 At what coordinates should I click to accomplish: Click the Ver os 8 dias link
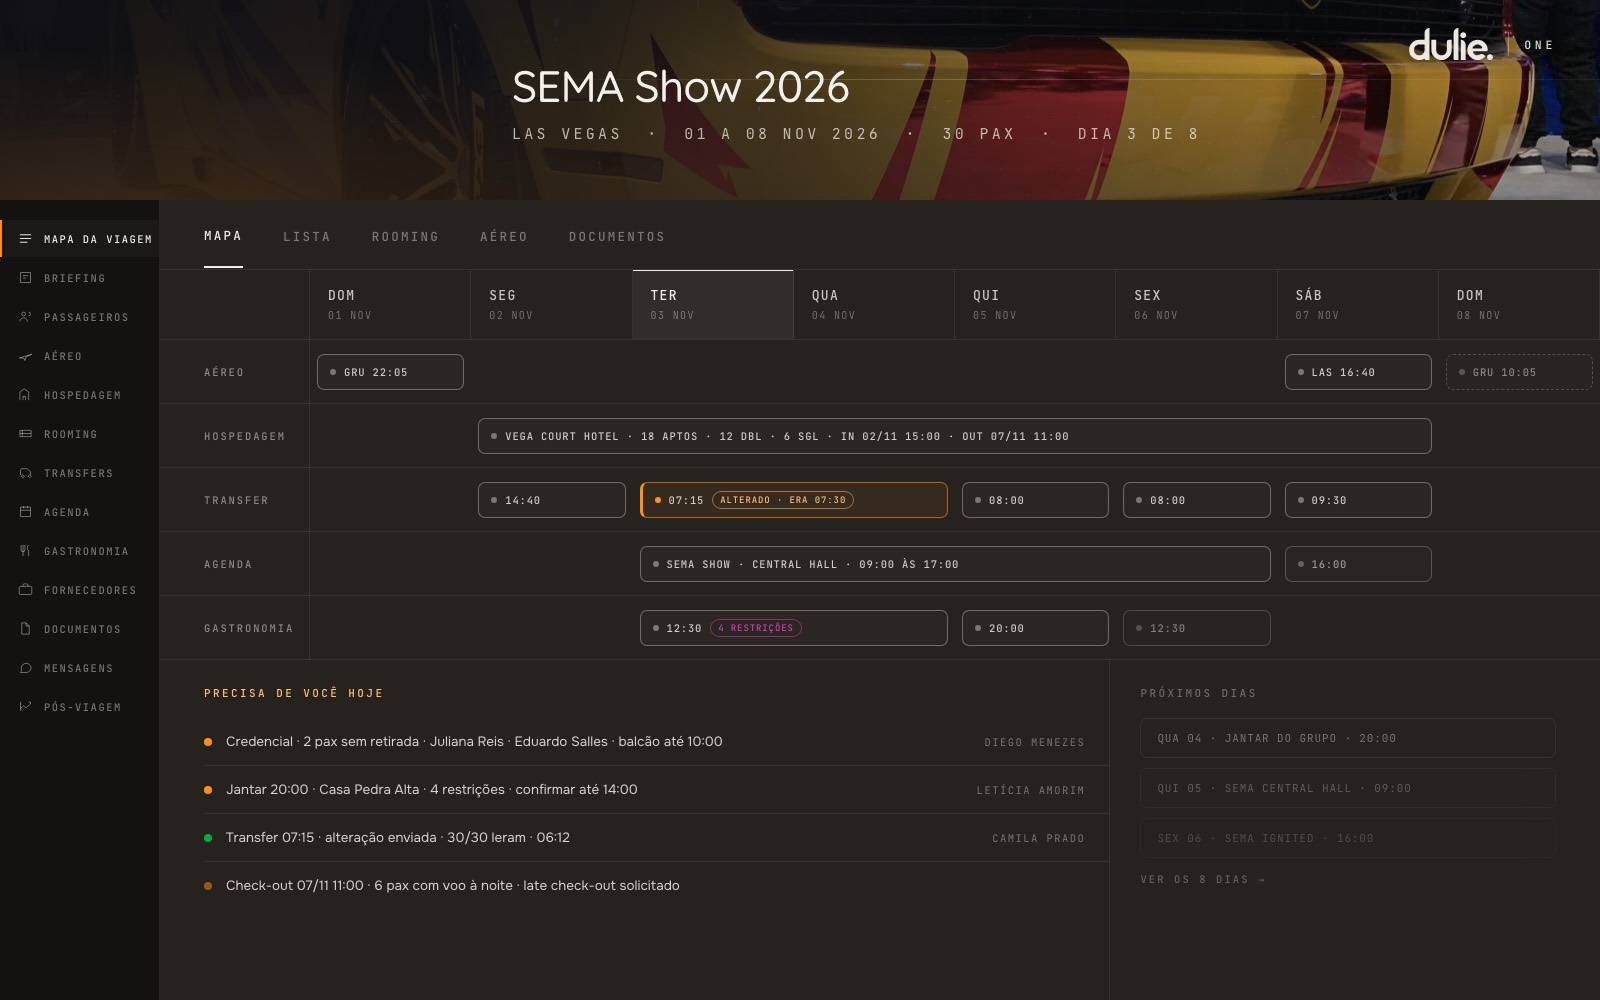click(1203, 880)
